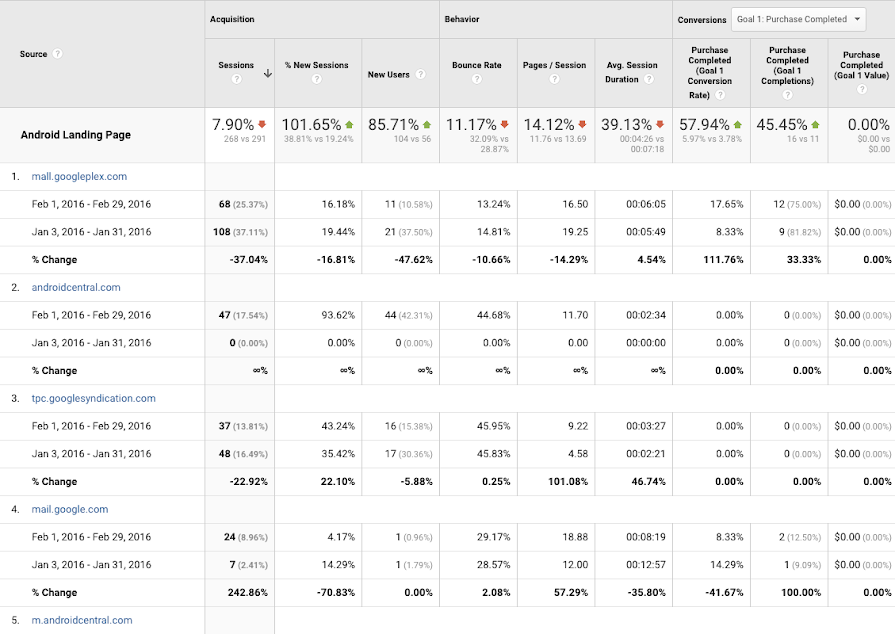The image size is (895, 634).
Task: Click the 45.45% completions summary value
Action: click(782, 124)
